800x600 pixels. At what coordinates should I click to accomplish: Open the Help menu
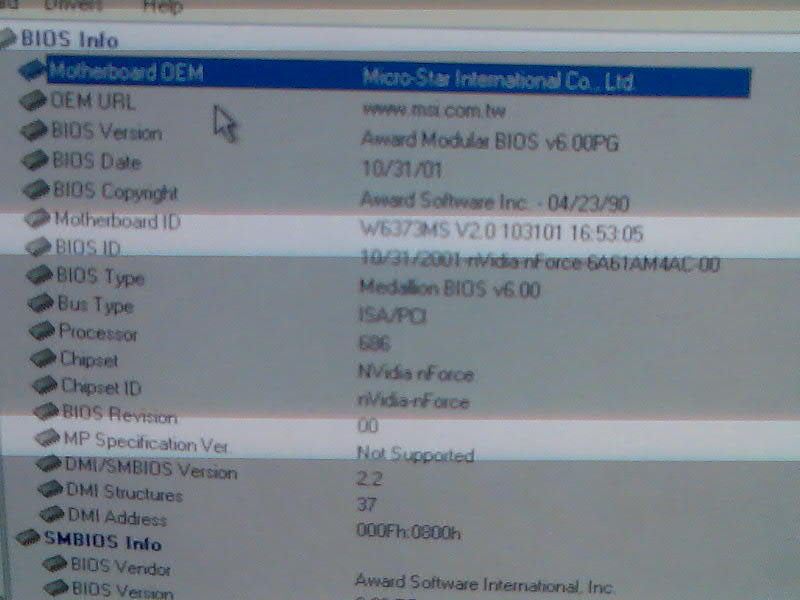pos(163,6)
